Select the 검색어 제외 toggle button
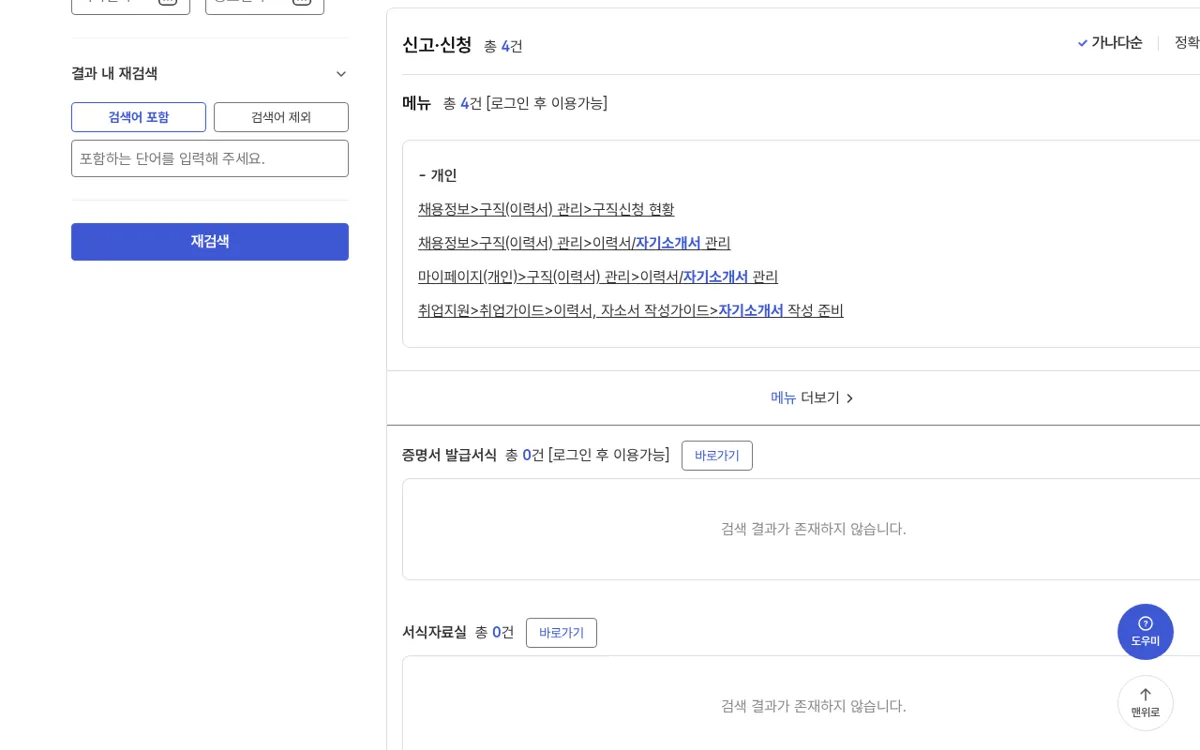 281,117
